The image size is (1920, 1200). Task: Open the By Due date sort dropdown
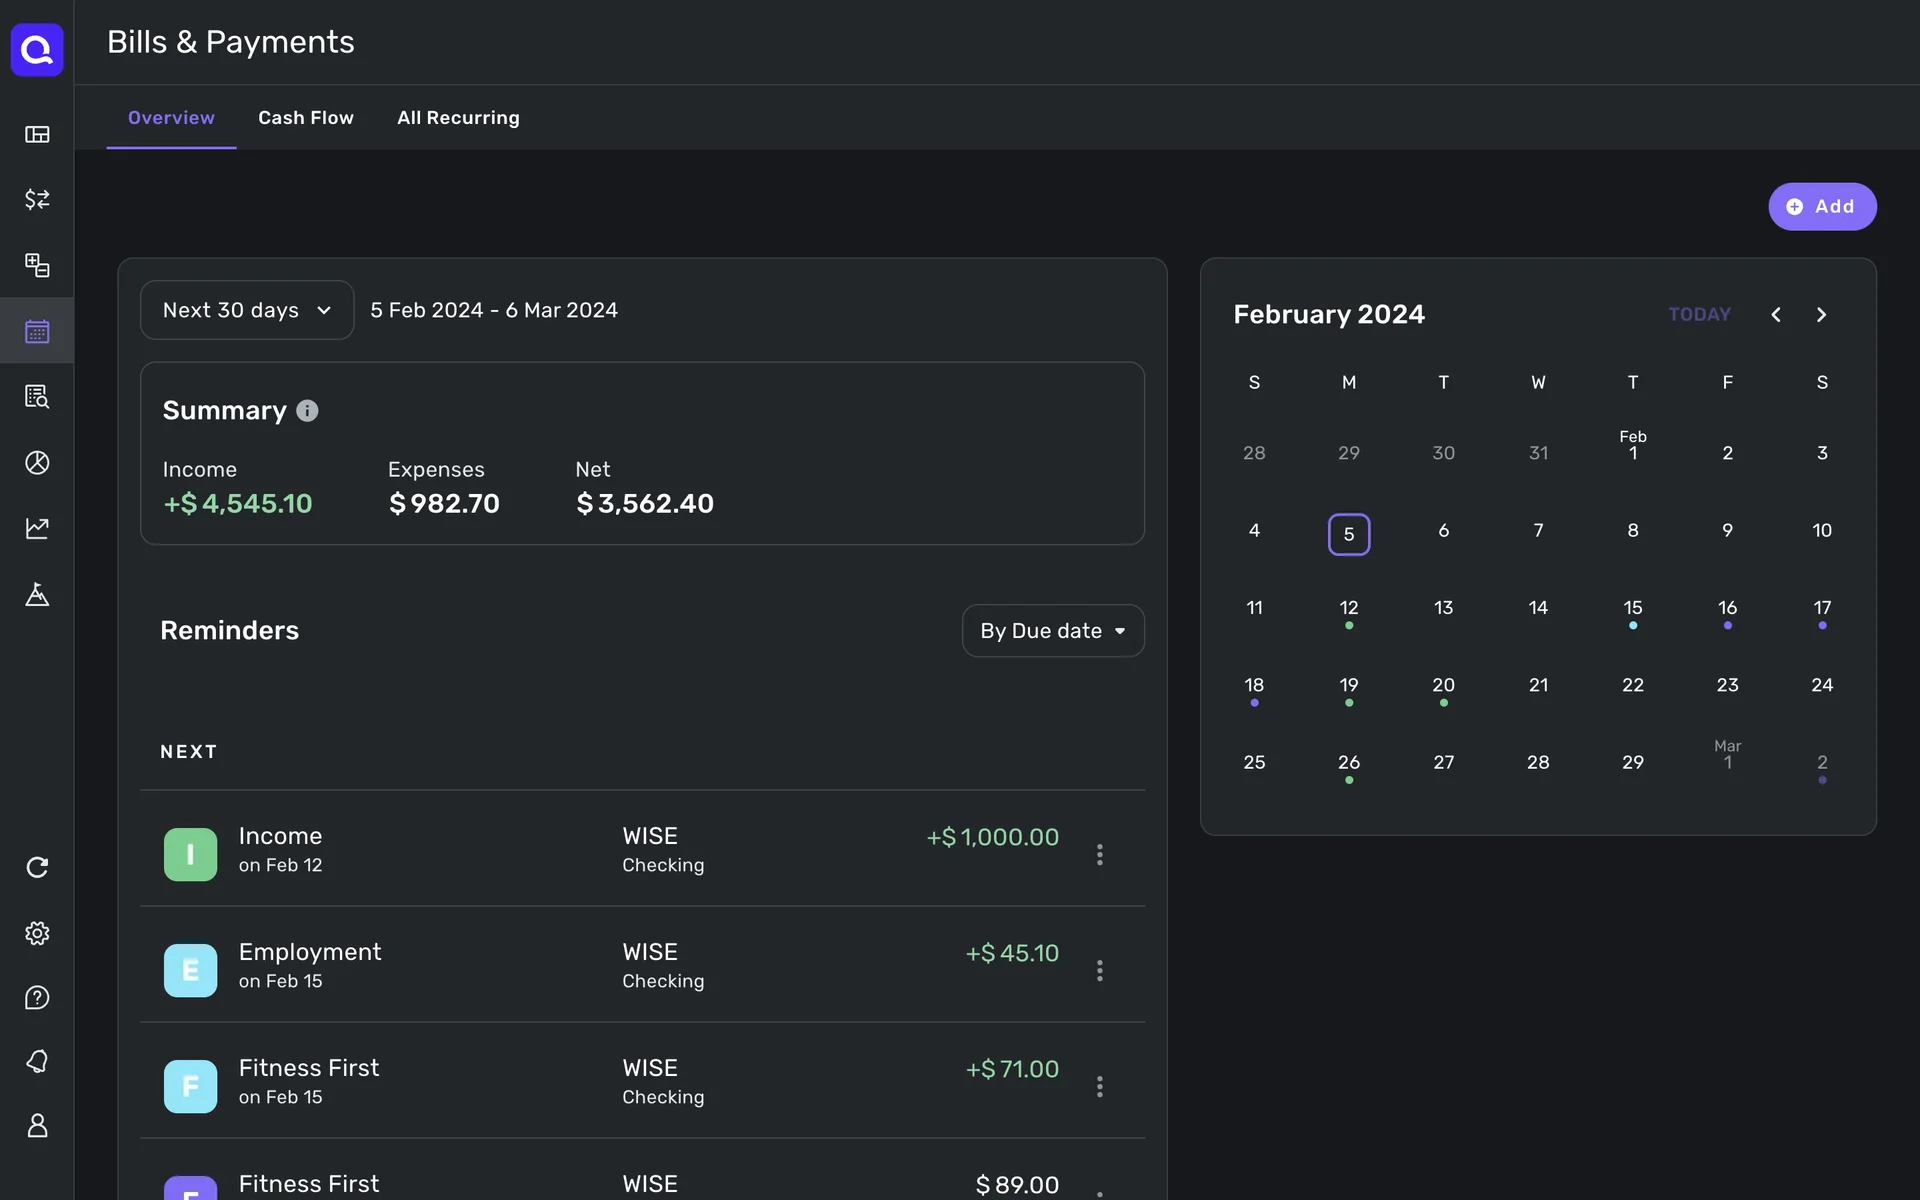tap(1052, 631)
